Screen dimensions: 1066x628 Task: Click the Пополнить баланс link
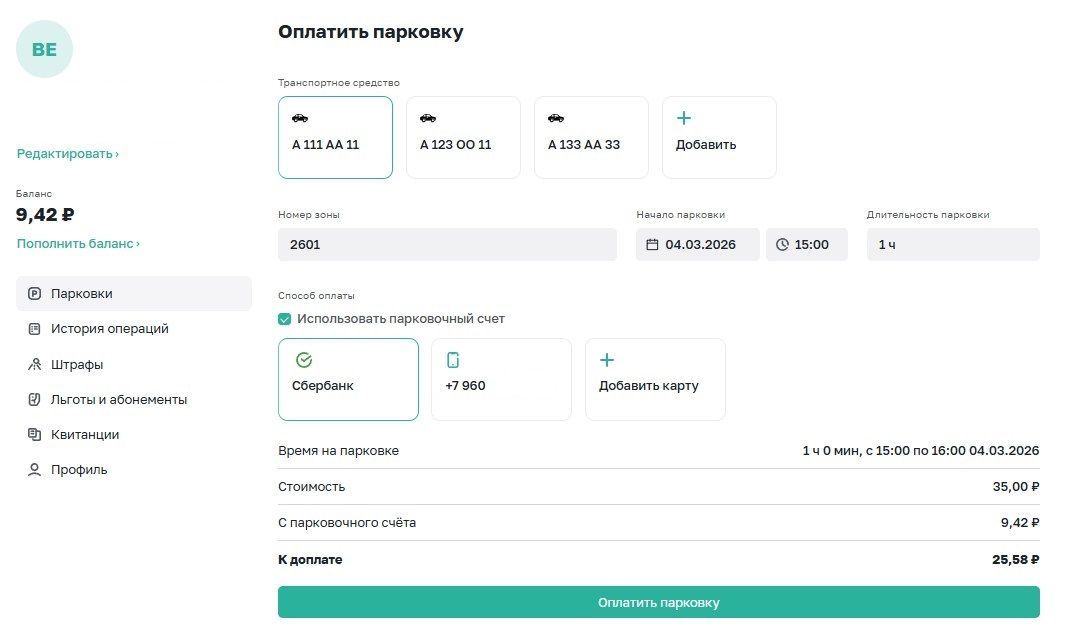[78, 244]
